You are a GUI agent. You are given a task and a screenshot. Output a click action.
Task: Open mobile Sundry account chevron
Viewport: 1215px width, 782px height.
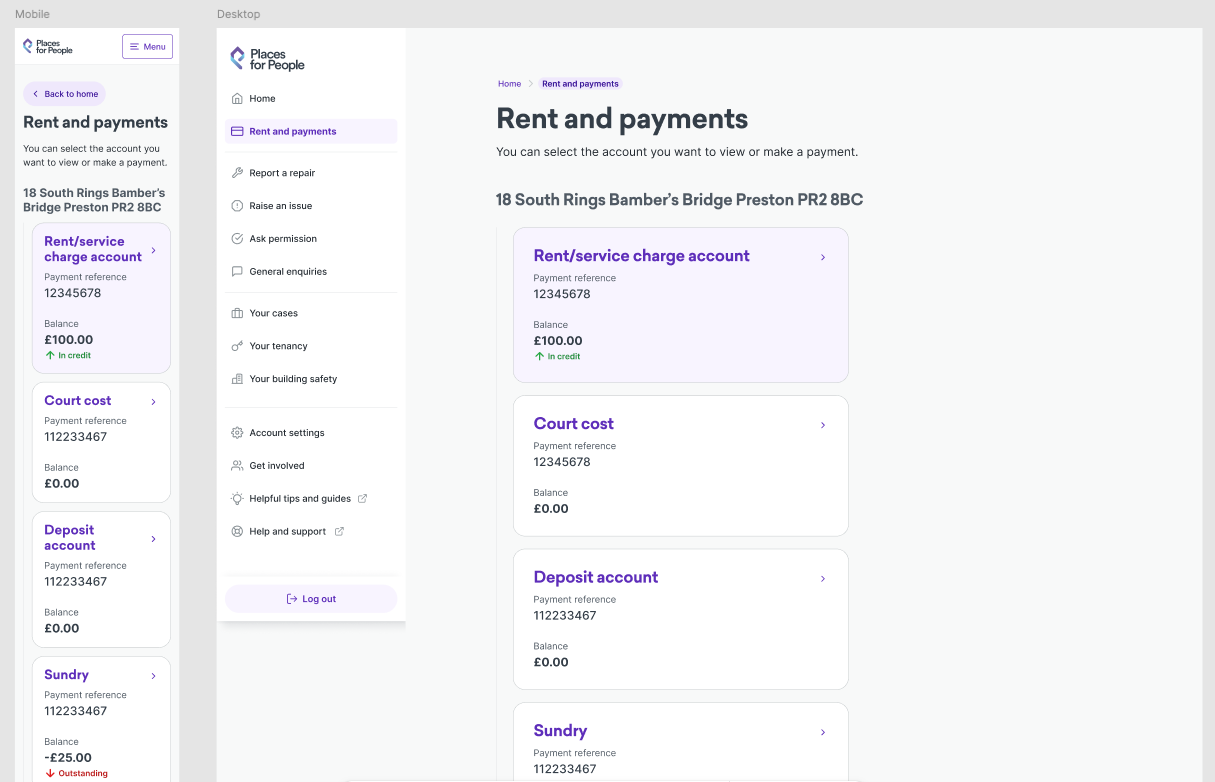[153, 676]
